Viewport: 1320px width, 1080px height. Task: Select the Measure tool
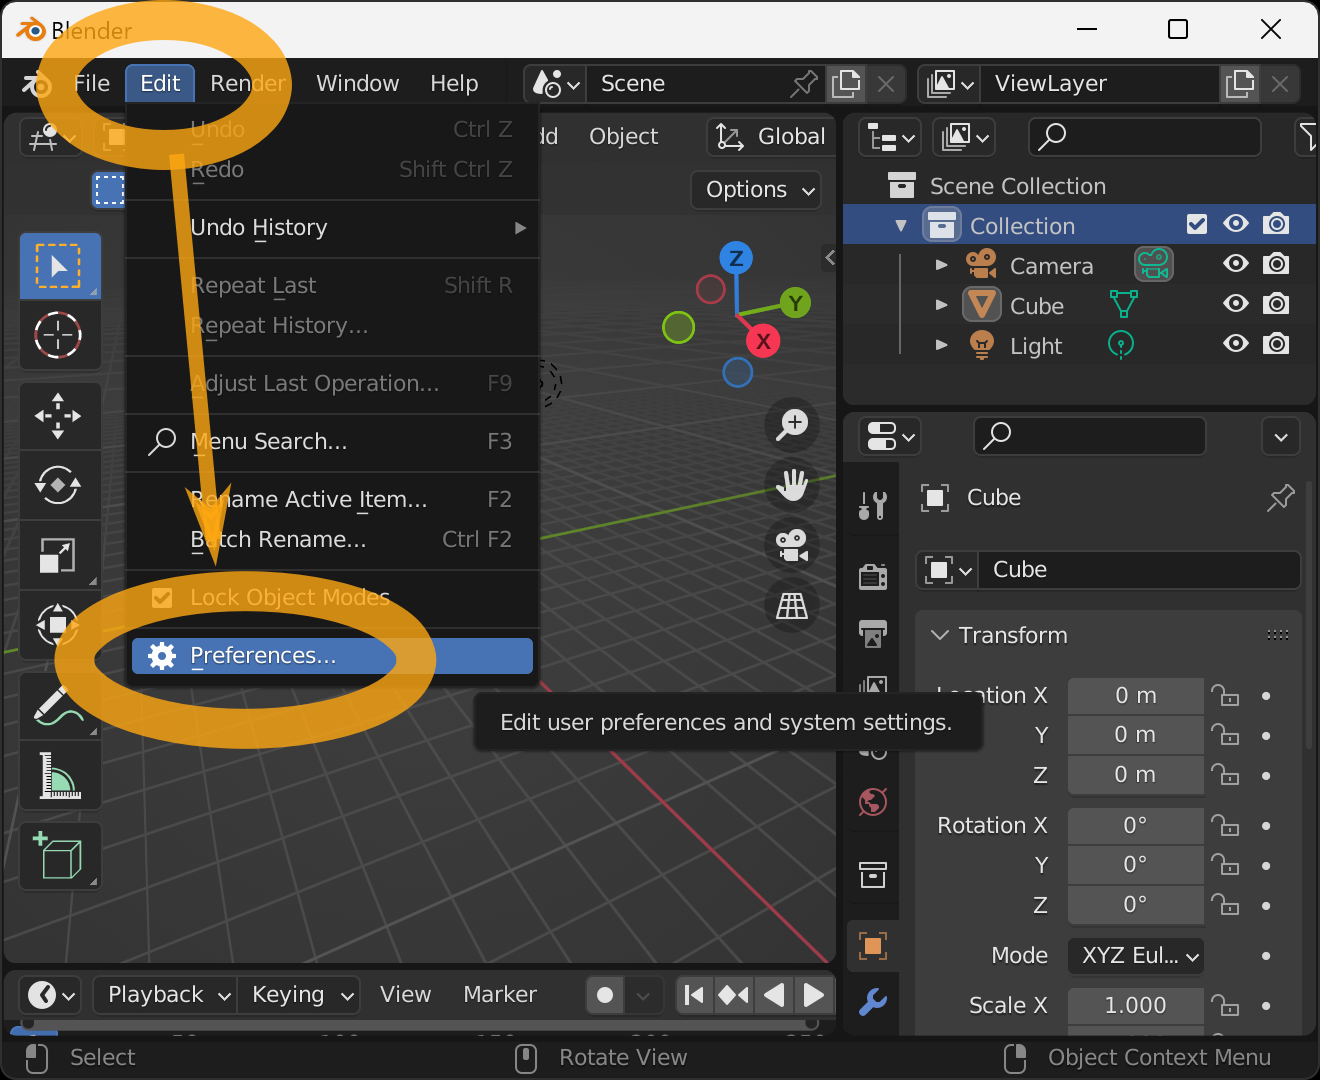pos(59,775)
